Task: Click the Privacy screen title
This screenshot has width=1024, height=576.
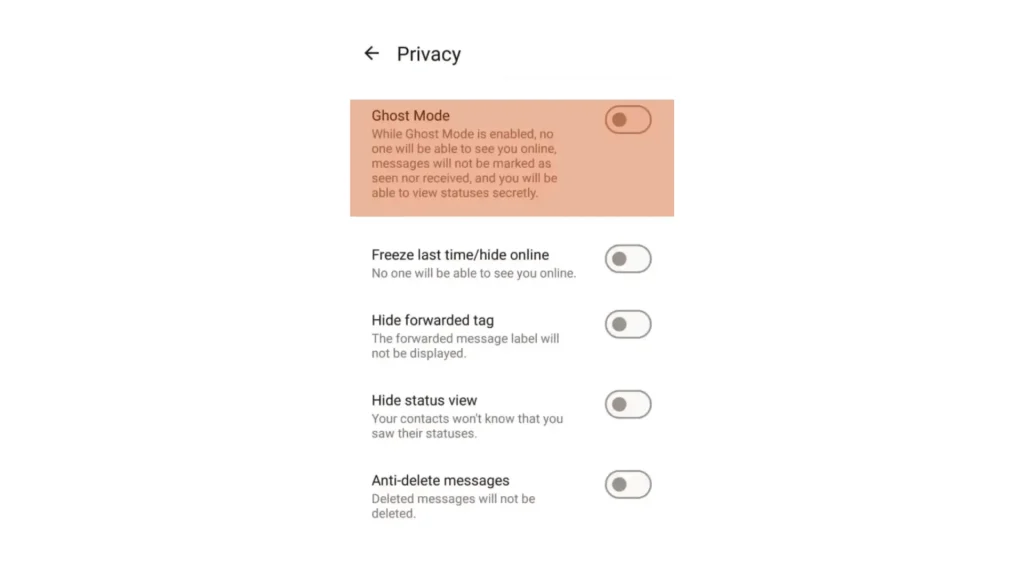Action: click(428, 54)
